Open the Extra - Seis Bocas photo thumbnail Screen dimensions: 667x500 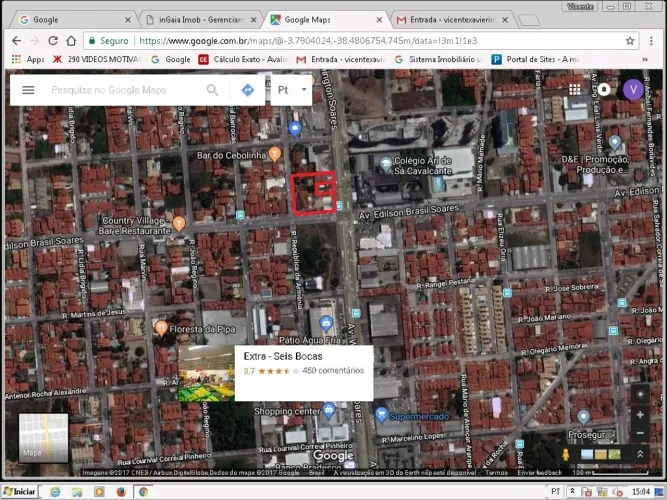(x=206, y=373)
